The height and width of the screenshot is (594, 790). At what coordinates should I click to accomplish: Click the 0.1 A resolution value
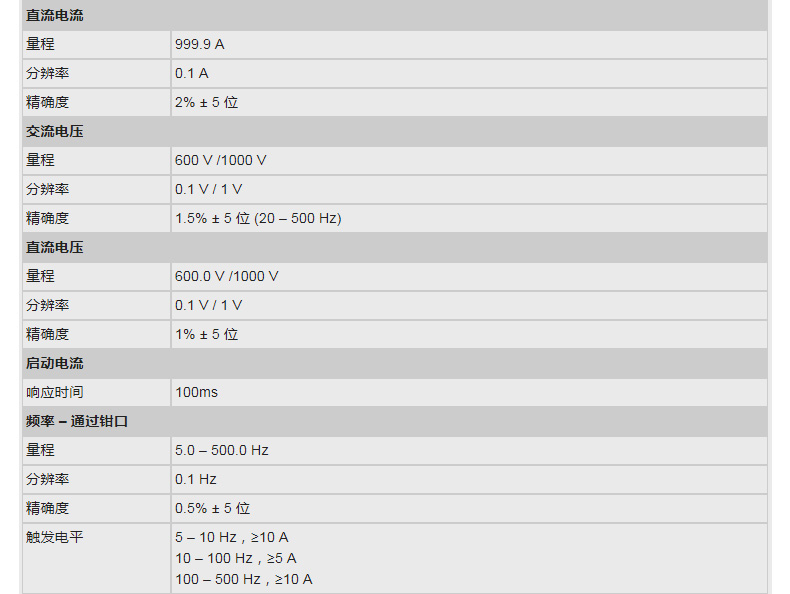pyautogui.click(x=192, y=73)
